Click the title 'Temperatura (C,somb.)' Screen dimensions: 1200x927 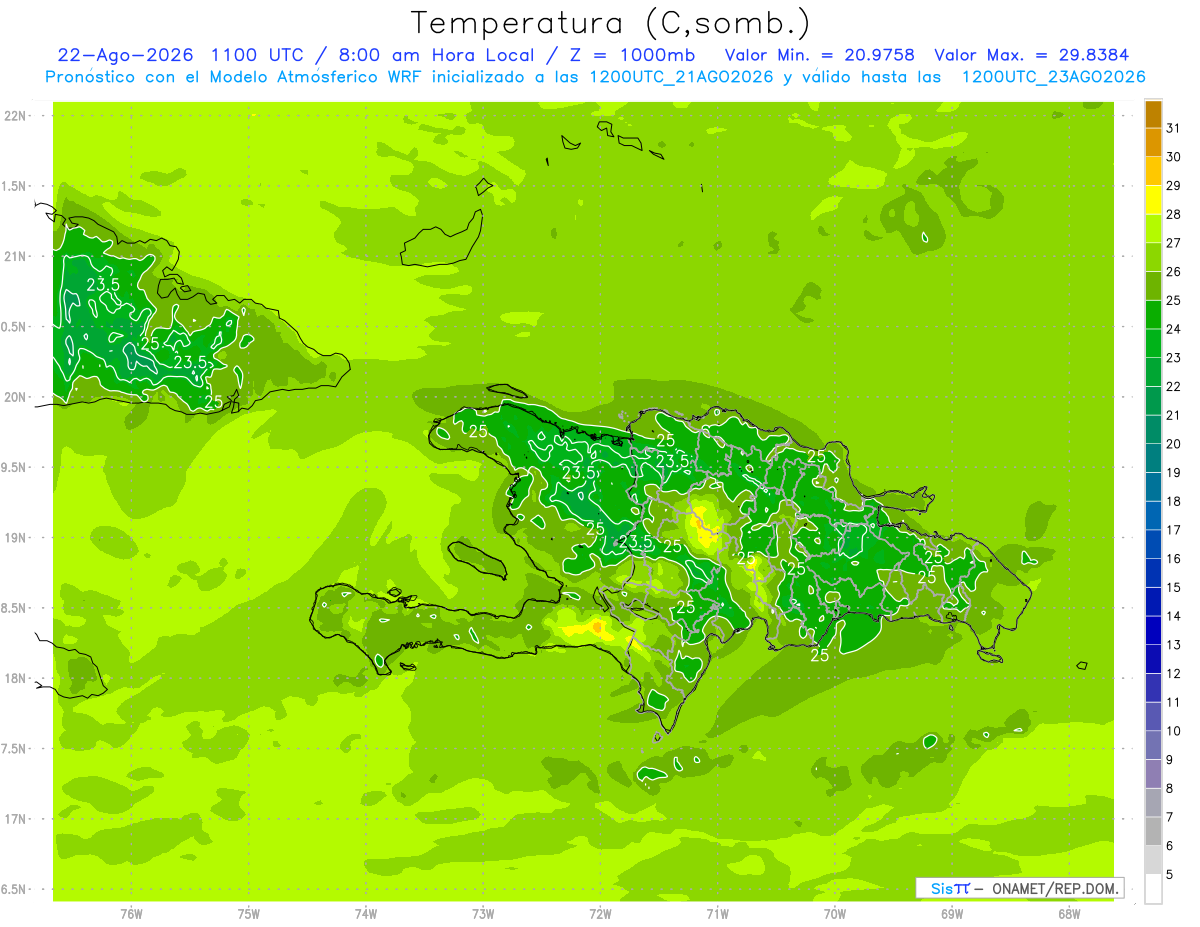611,23
